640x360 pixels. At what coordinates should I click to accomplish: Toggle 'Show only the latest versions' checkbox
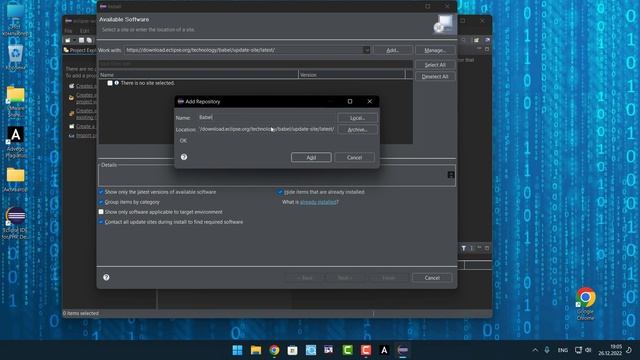click(x=101, y=192)
